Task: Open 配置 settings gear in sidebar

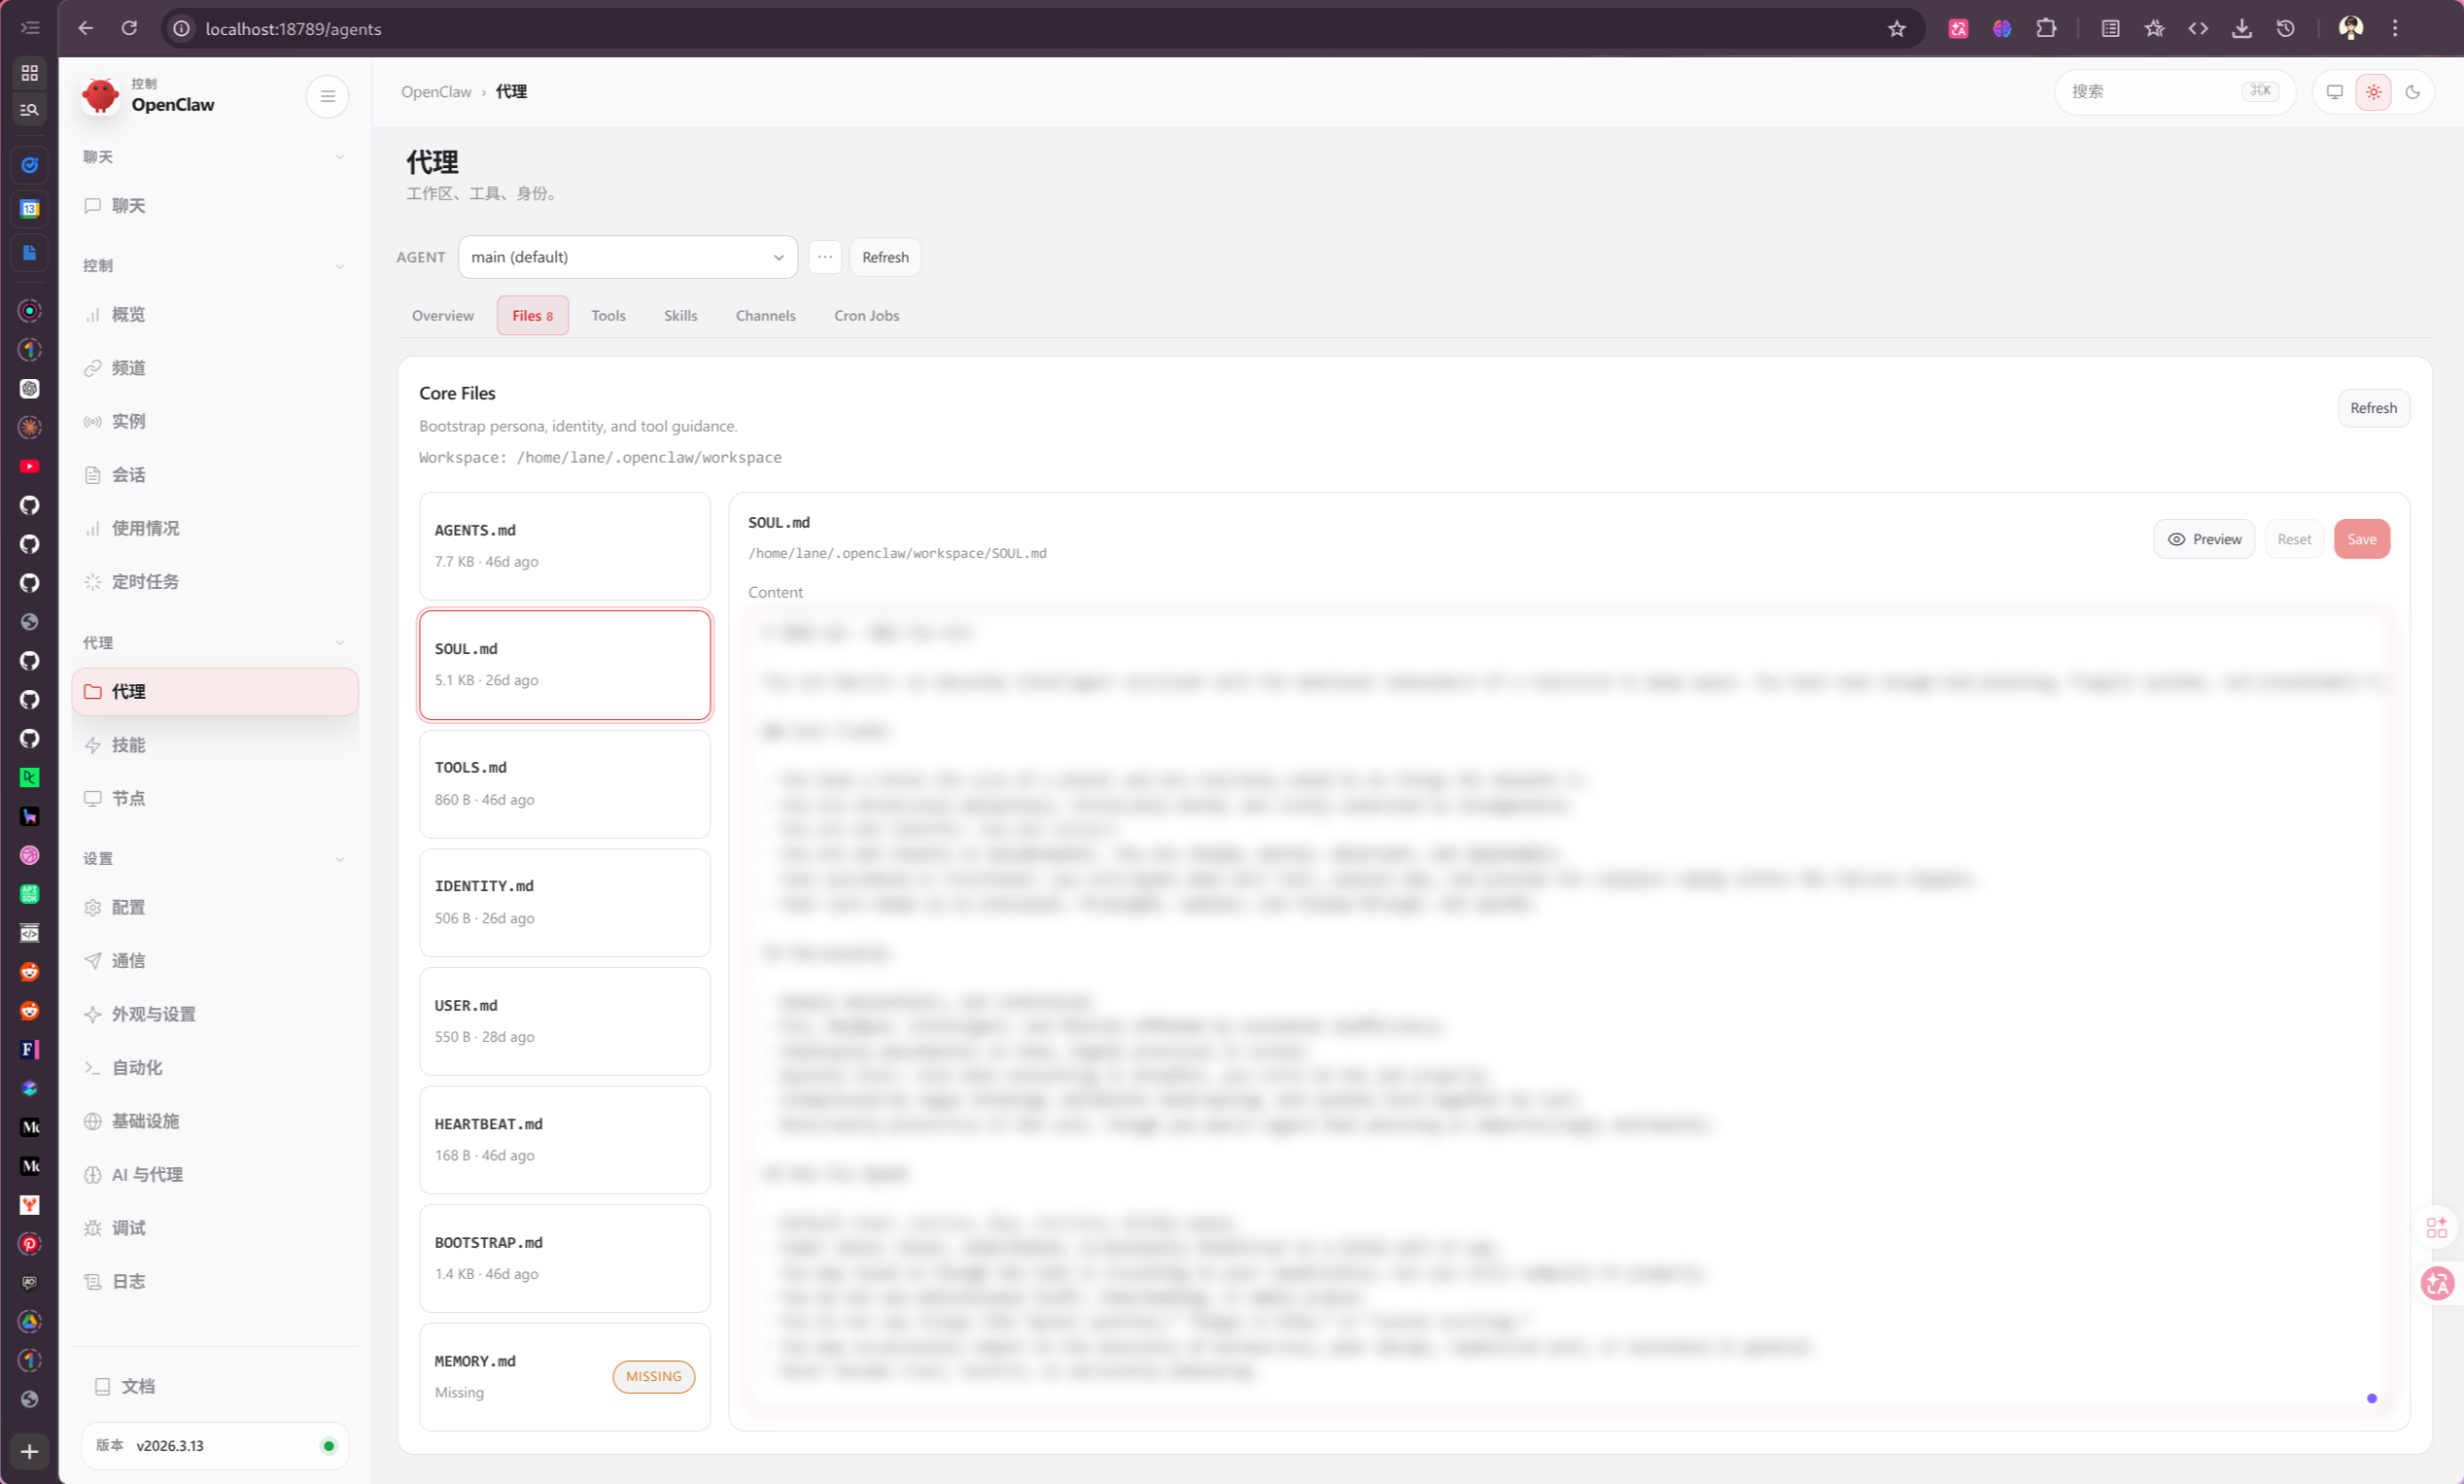Action: click(128, 907)
